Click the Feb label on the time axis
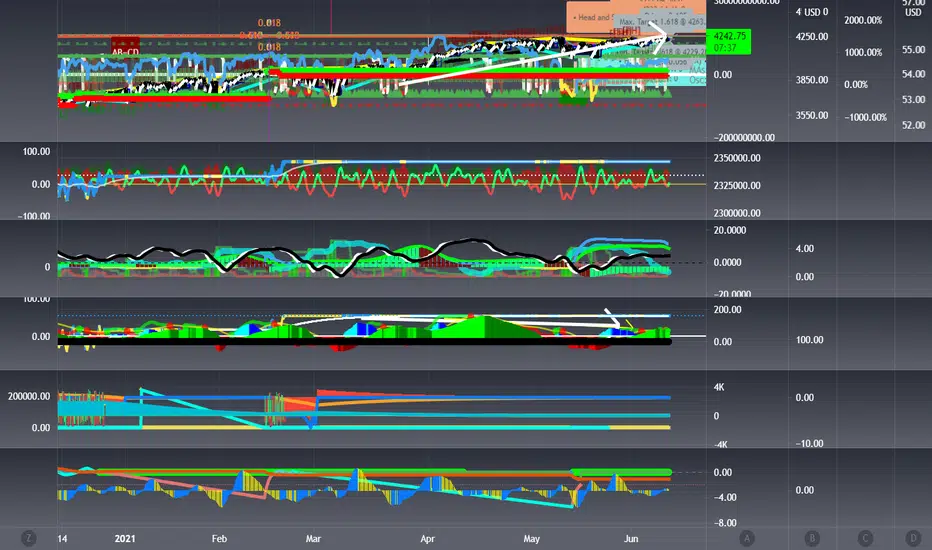Screen dimensions: 932x550 [219, 539]
